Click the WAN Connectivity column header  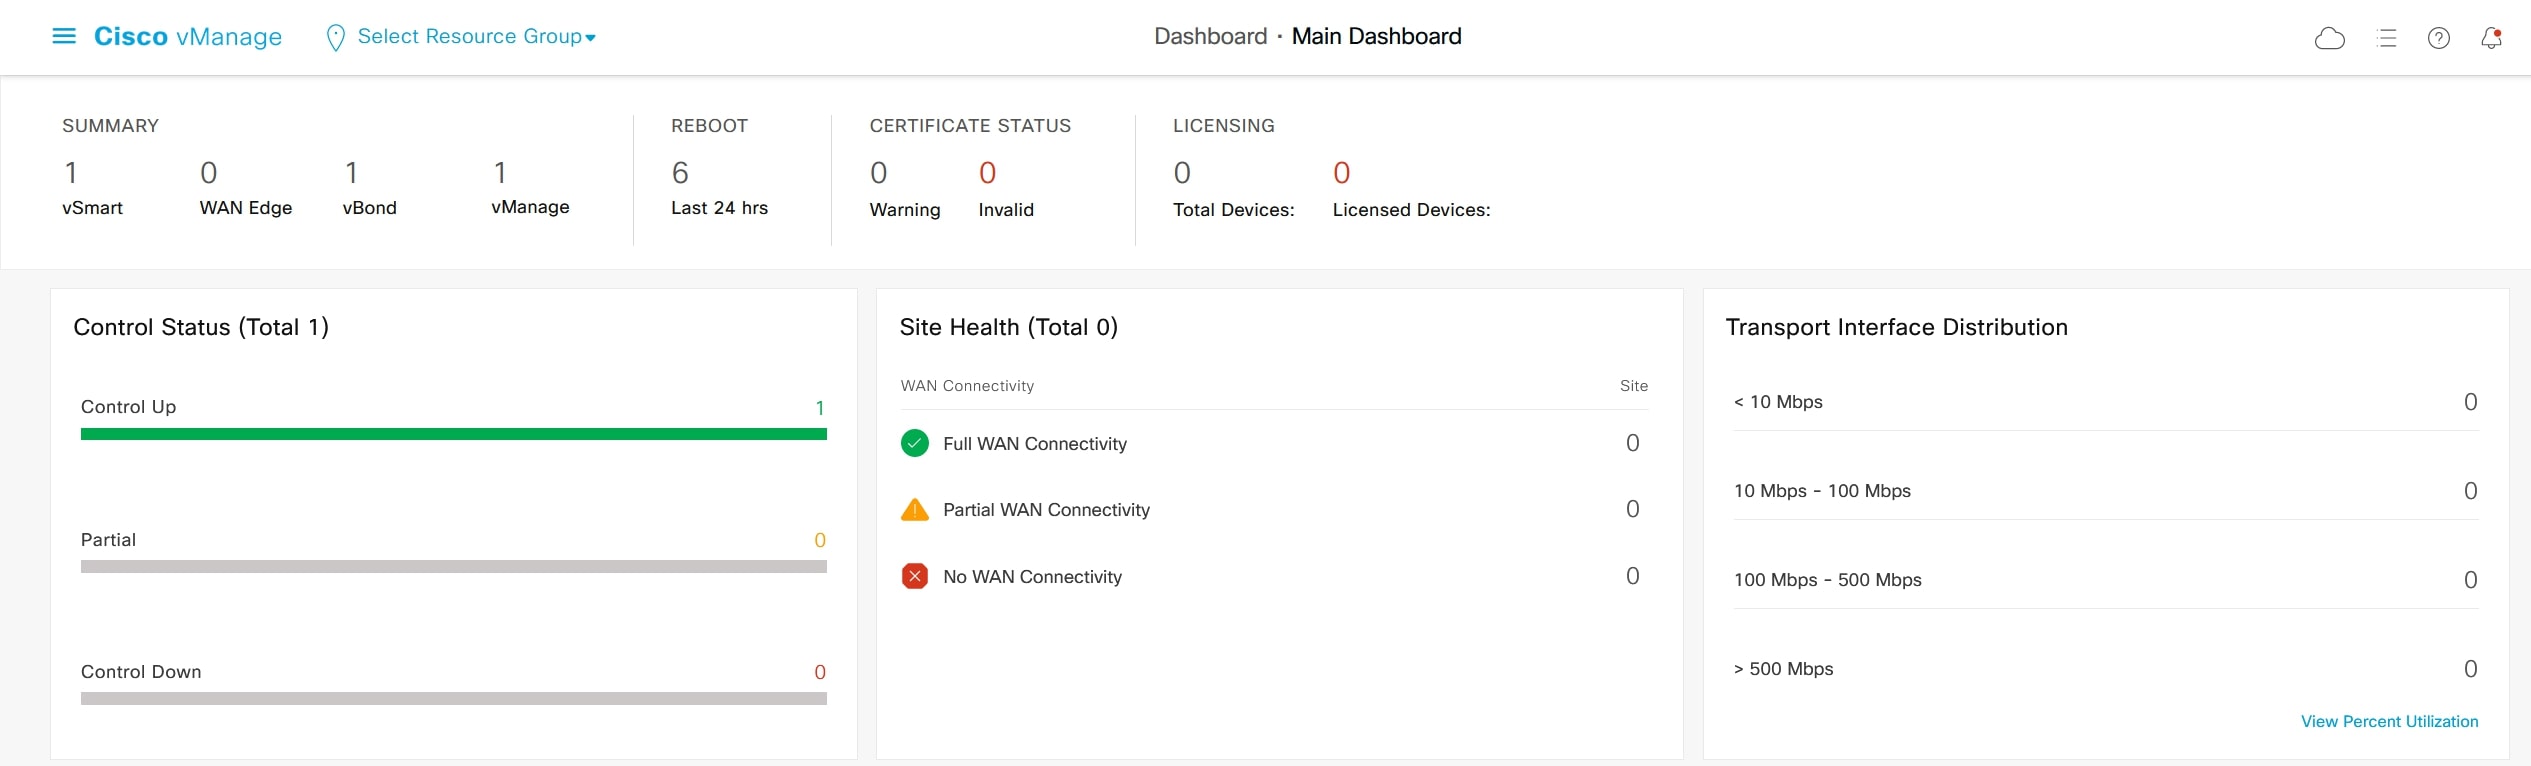coord(967,386)
